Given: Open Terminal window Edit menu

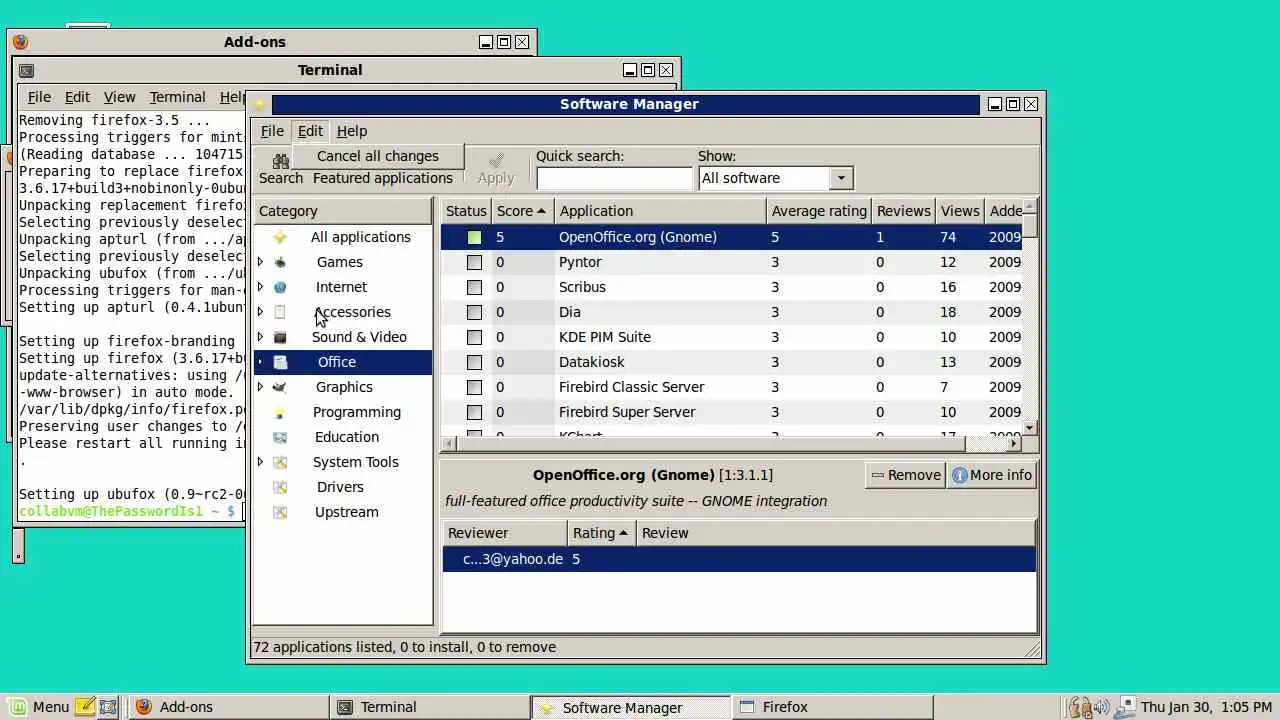Looking at the screenshot, I should pos(77,97).
